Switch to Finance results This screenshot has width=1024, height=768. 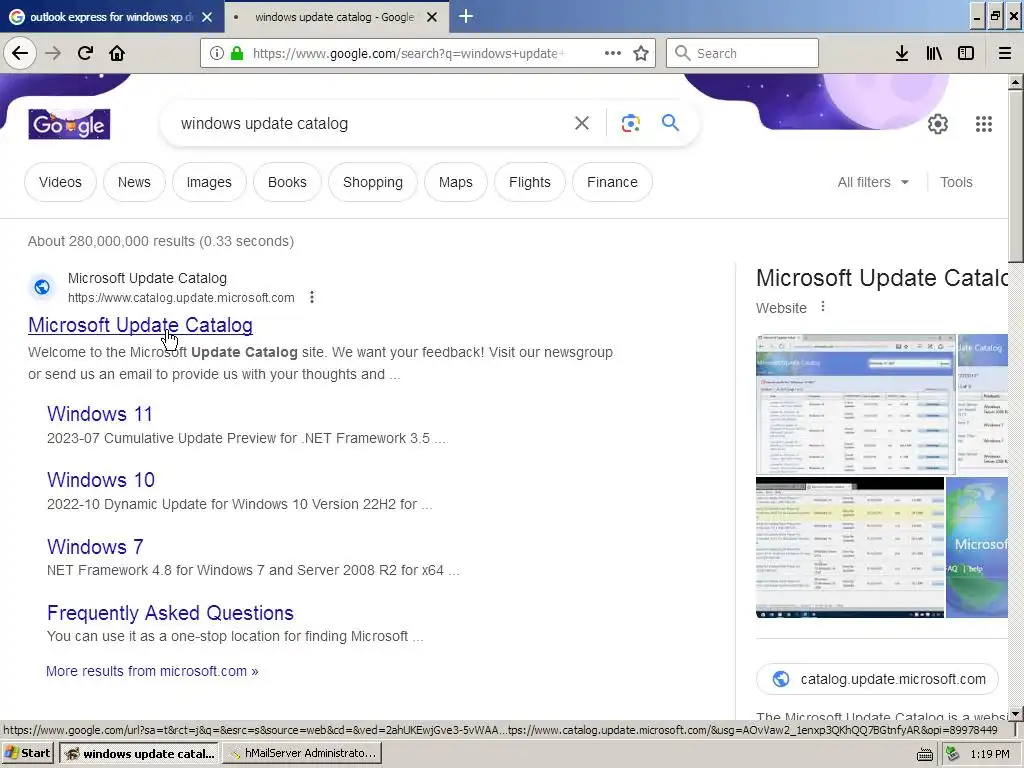point(612,182)
